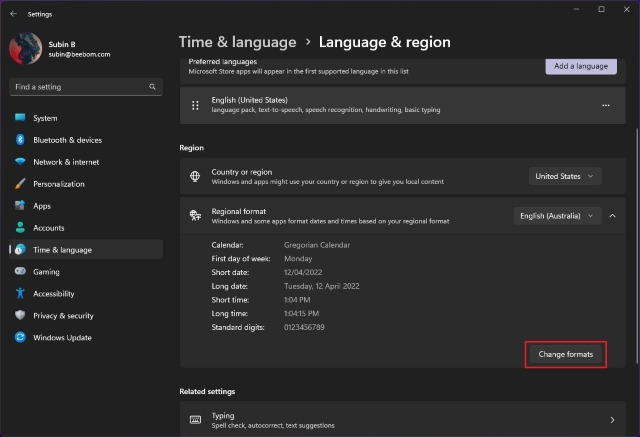Click the standard digits 0123456789 value

tap(304, 327)
